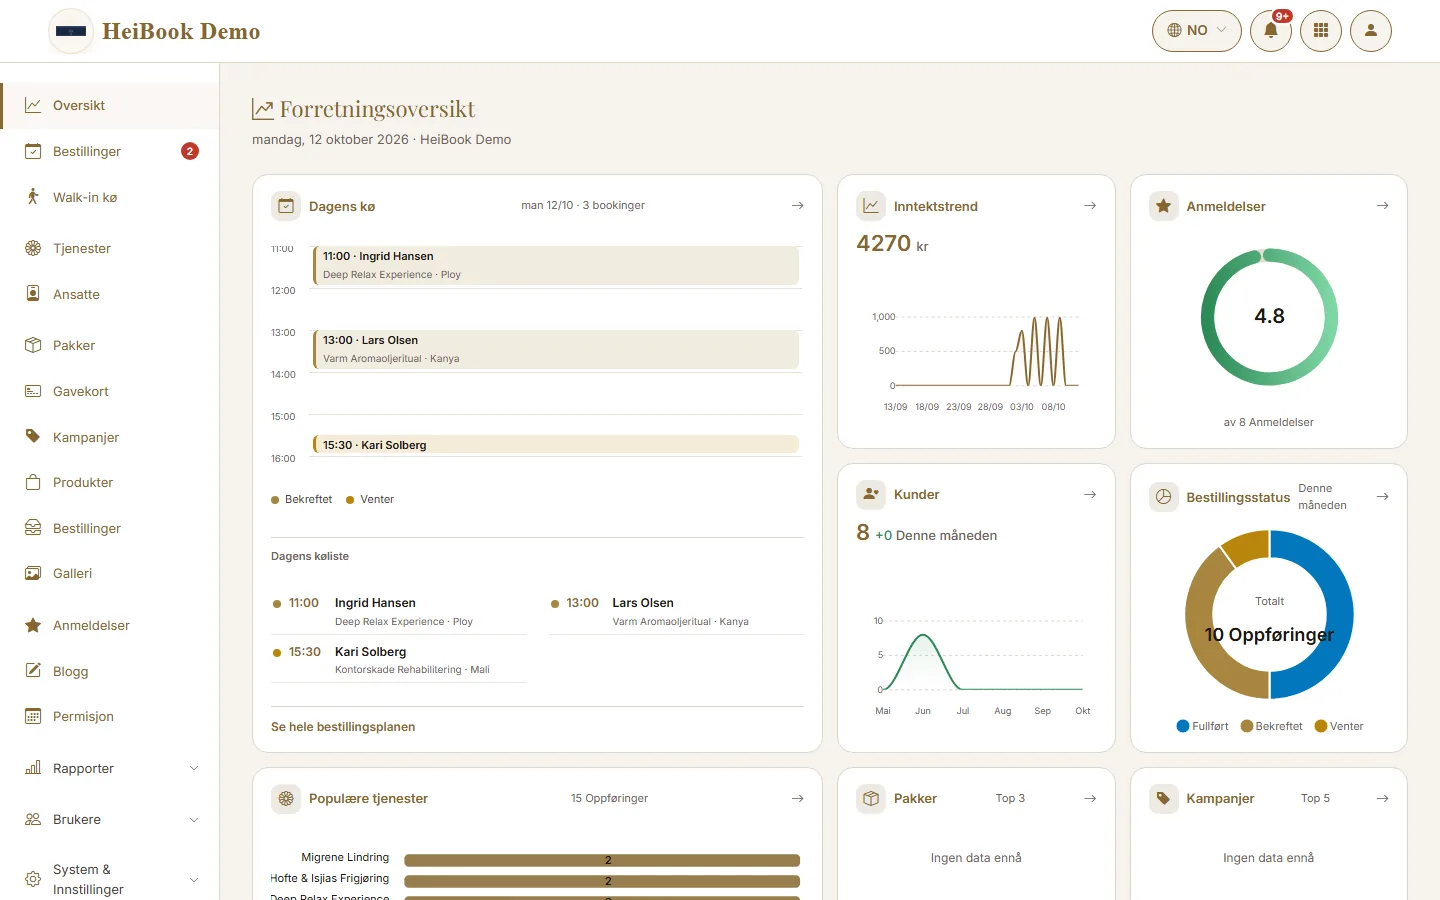
Task: Open the notifications bell icon
Action: coord(1271,31)
